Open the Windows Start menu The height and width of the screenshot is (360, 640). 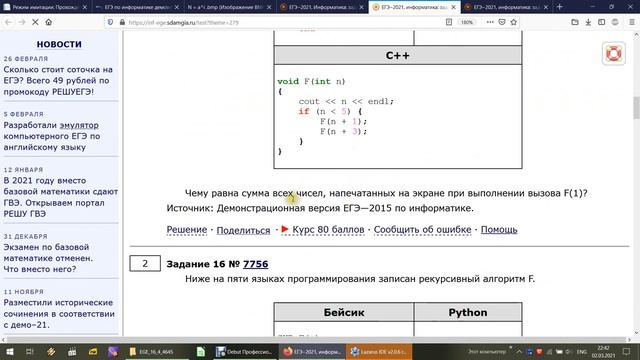(9, 351)
